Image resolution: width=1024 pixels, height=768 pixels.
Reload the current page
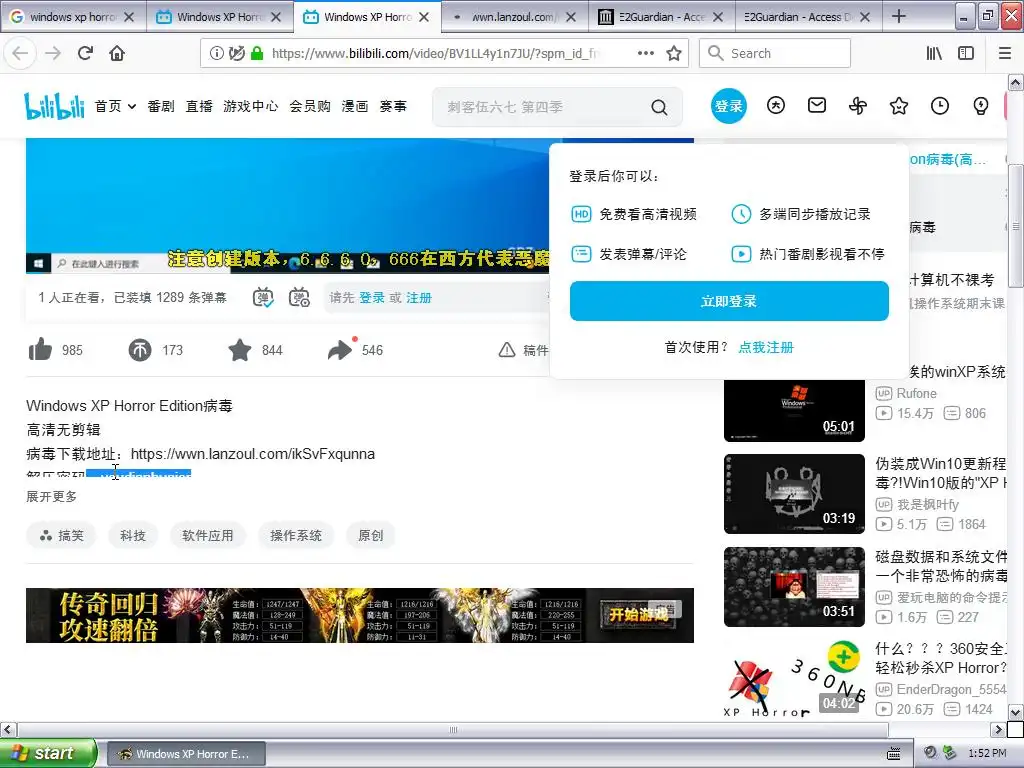point(85,53)
